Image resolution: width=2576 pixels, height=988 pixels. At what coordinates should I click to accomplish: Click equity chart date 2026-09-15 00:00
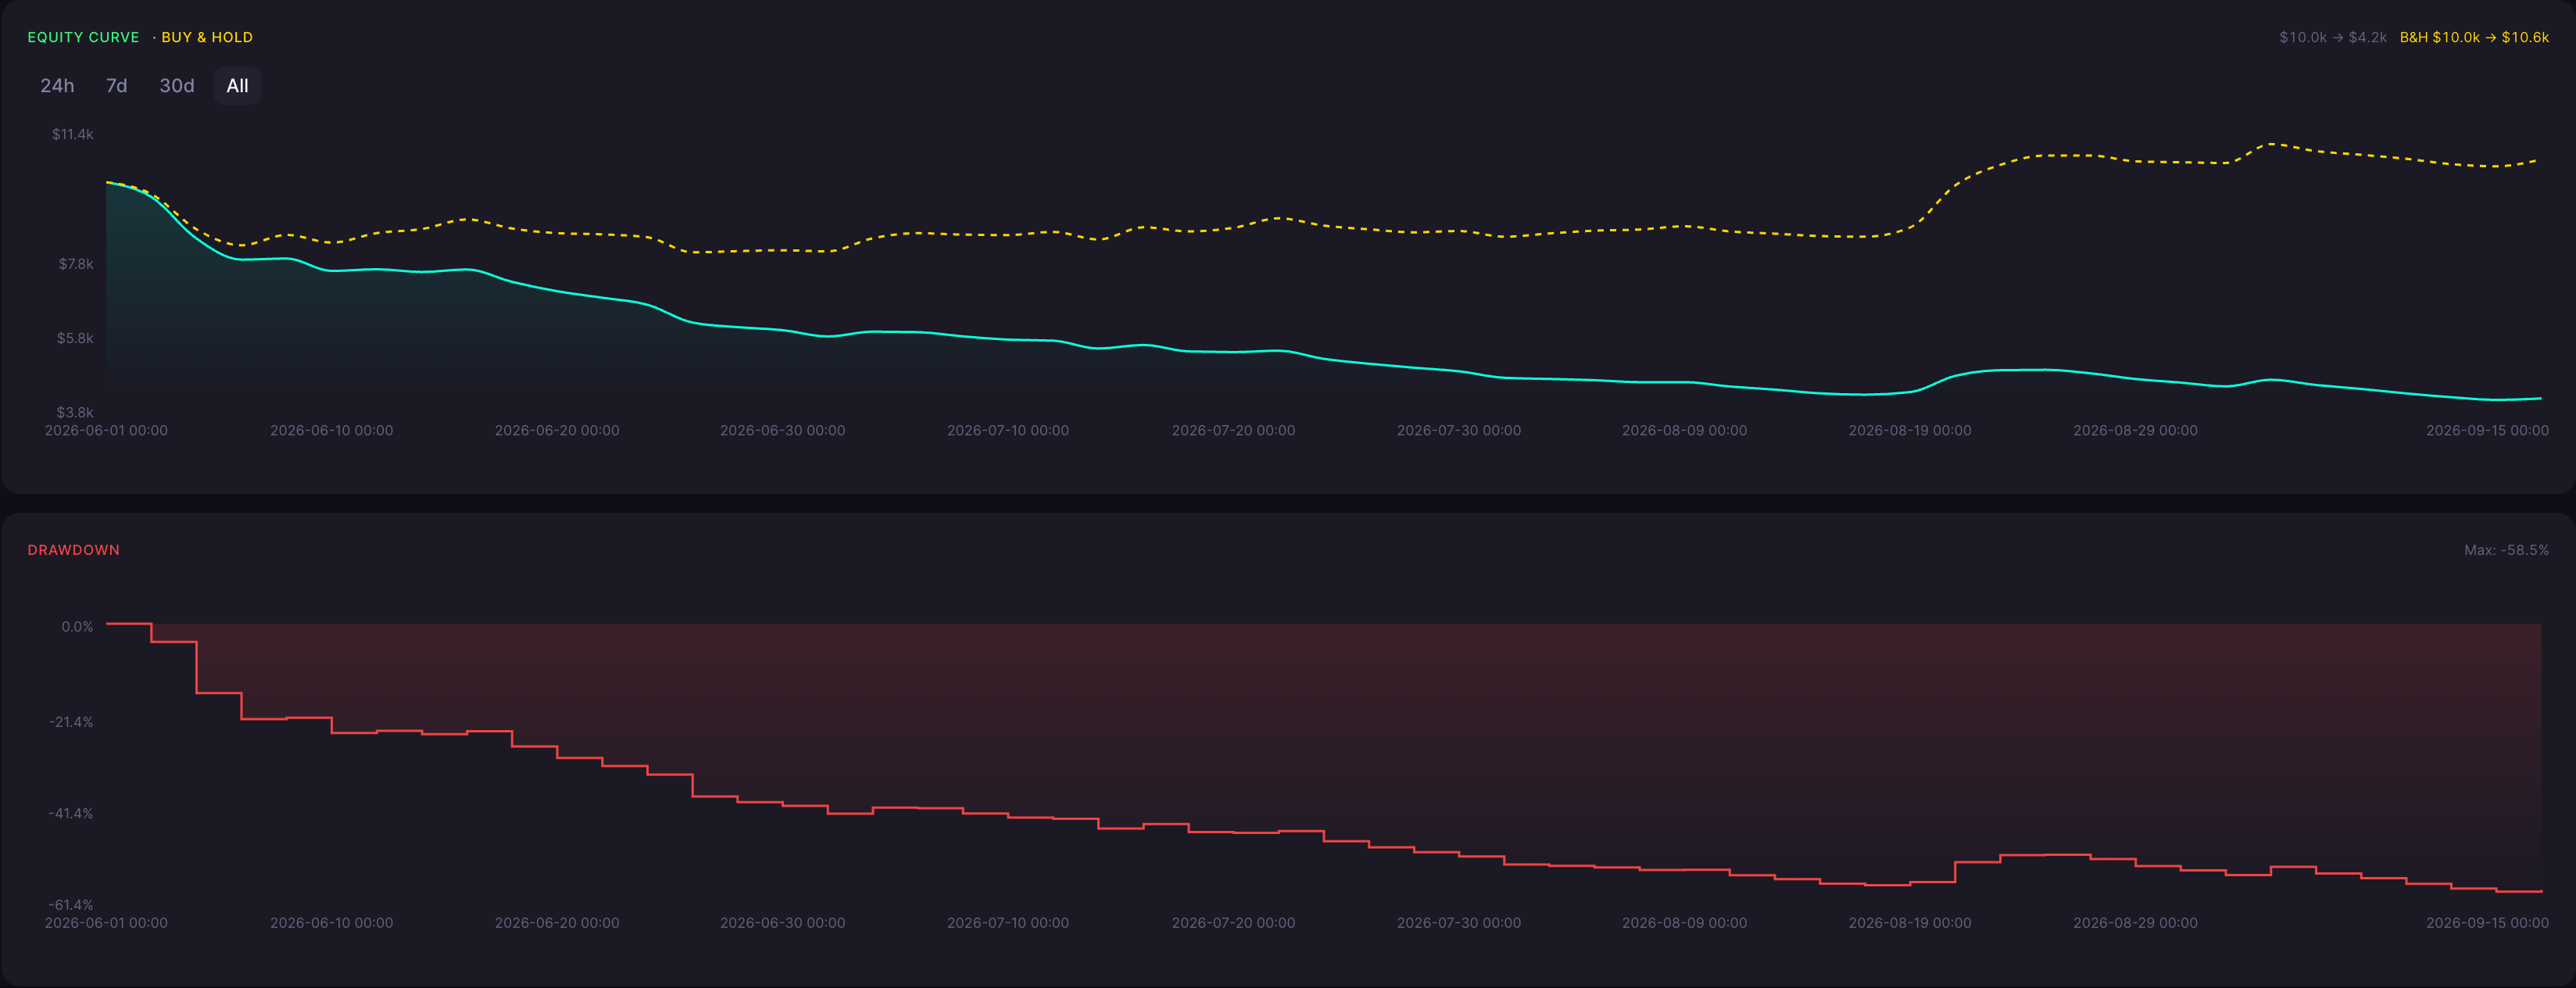tap(2487, 430)
